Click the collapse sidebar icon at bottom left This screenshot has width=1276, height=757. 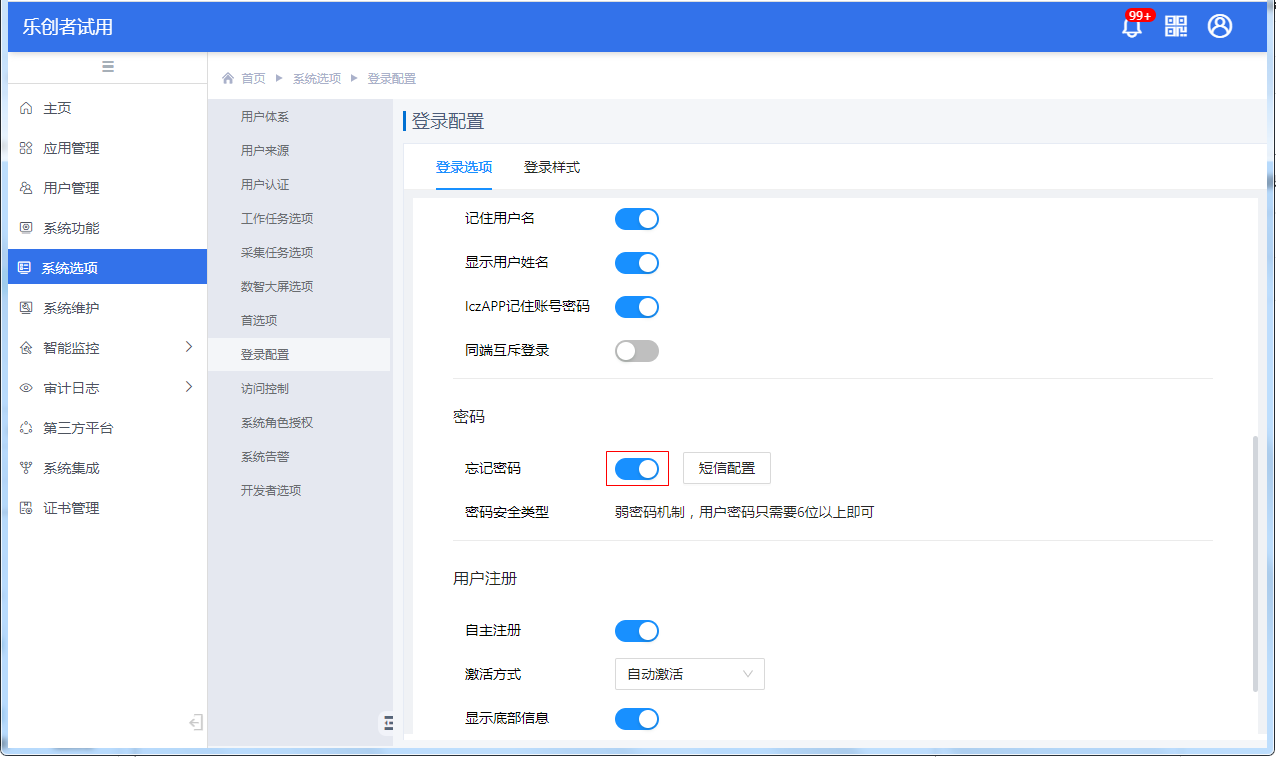click(196, 722)
